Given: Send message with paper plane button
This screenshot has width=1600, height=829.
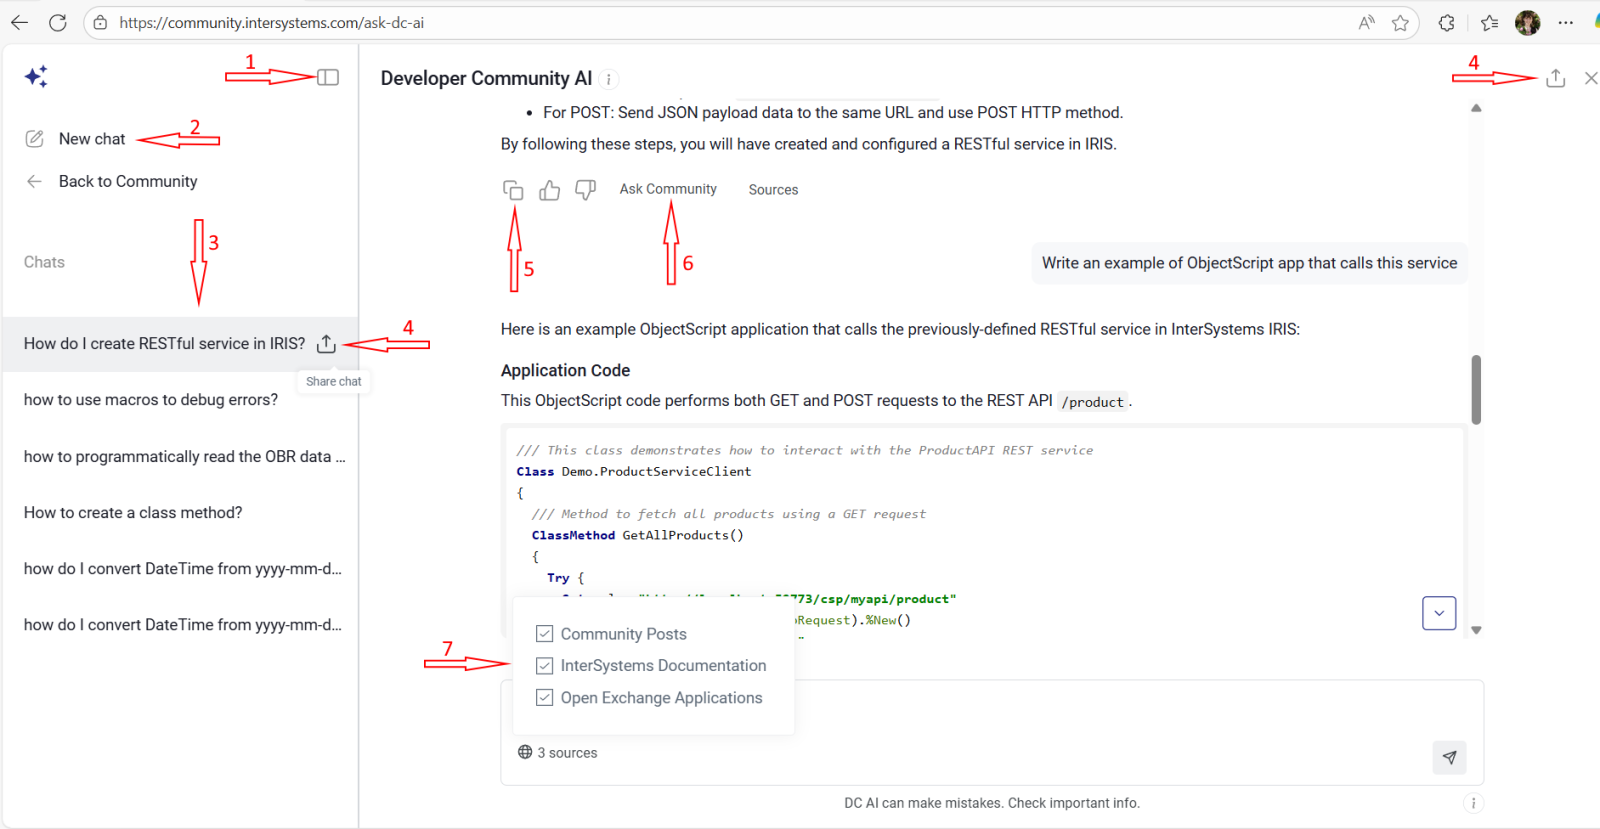Looking at the screenshot, I should click(1449, 757).
